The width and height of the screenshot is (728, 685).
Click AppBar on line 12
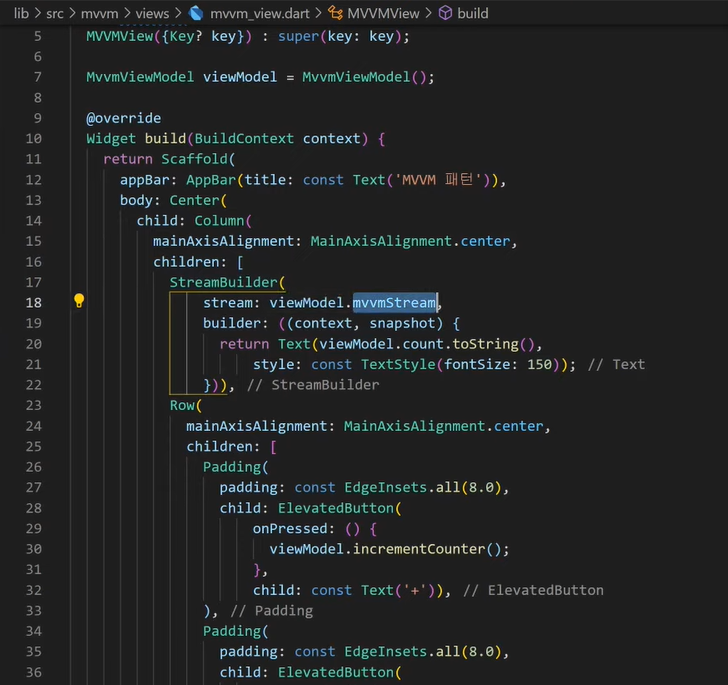pos(211,180)
